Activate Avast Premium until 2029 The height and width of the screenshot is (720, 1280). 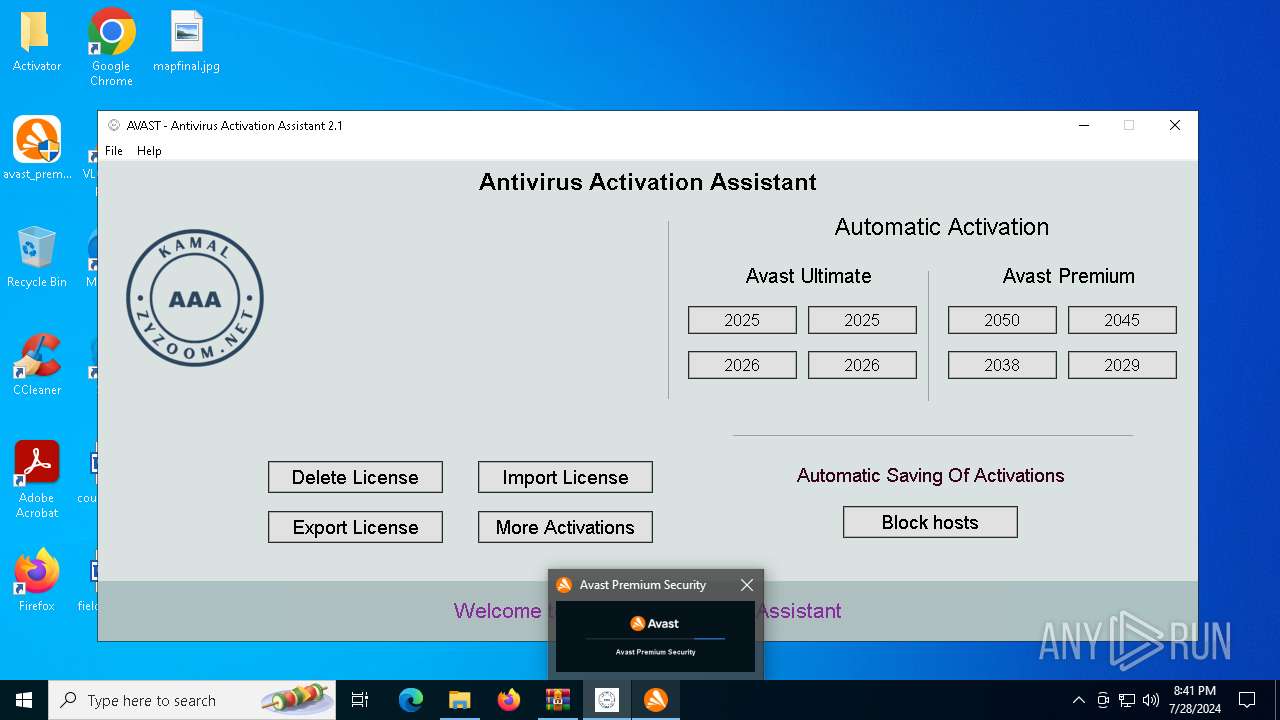click(x=1122, y=365)
